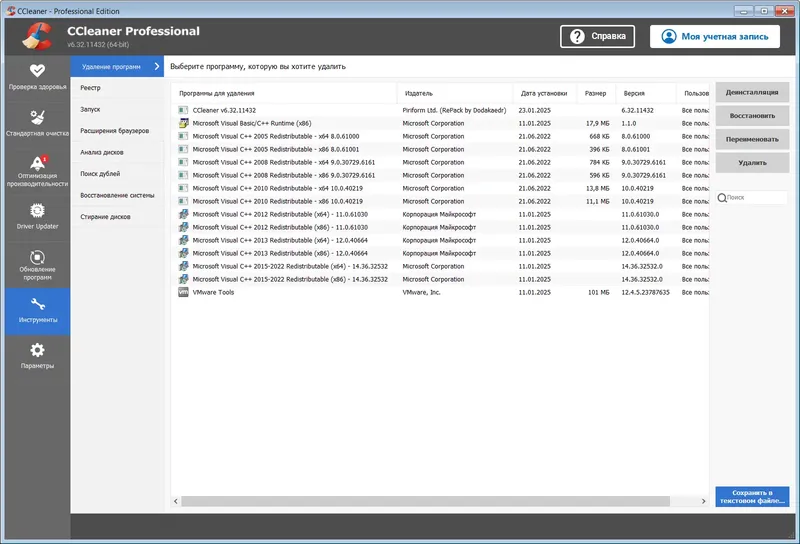
Task: Open the Health Check heart icon
Action: (37, 70)
